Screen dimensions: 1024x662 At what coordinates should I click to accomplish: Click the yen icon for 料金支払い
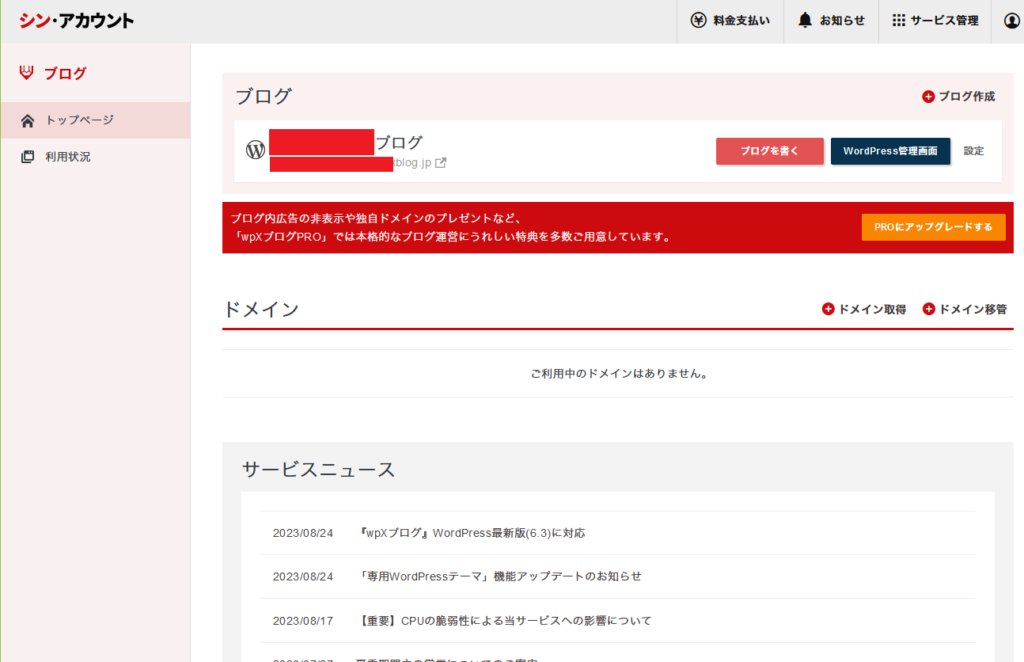(x=698, y=20)
